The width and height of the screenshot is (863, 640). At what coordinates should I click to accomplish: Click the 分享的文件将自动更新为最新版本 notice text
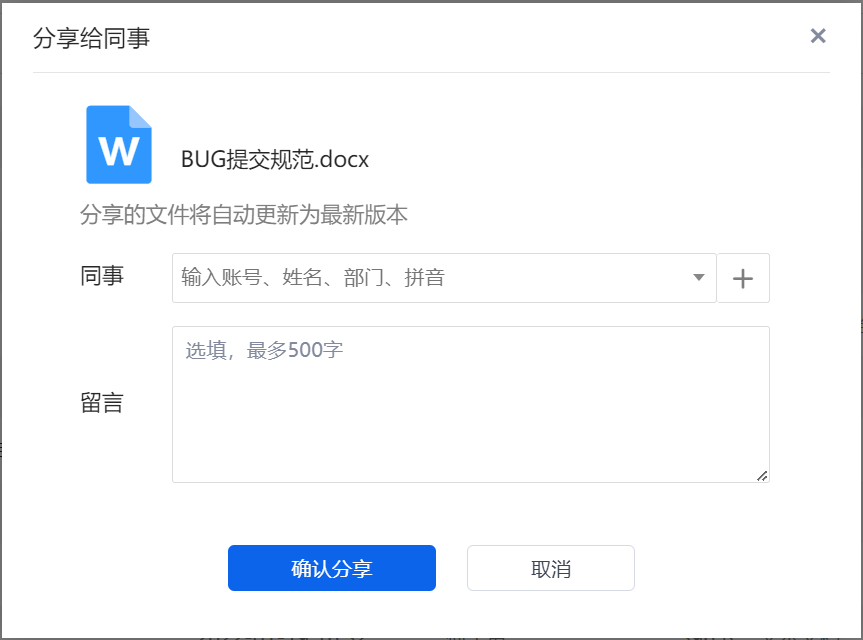(x=244, y=215)
